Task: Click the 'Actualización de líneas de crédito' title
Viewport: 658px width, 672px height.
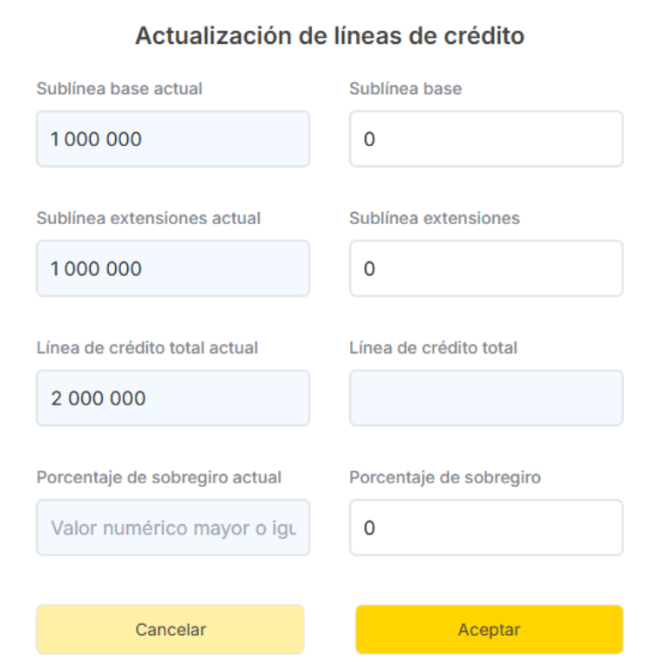Action: point(330,36)
